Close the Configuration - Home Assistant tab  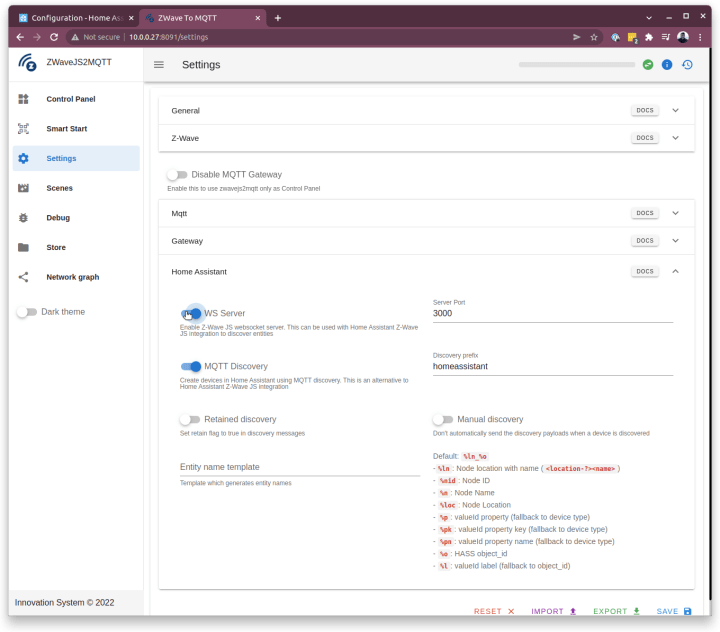[131, 18]
